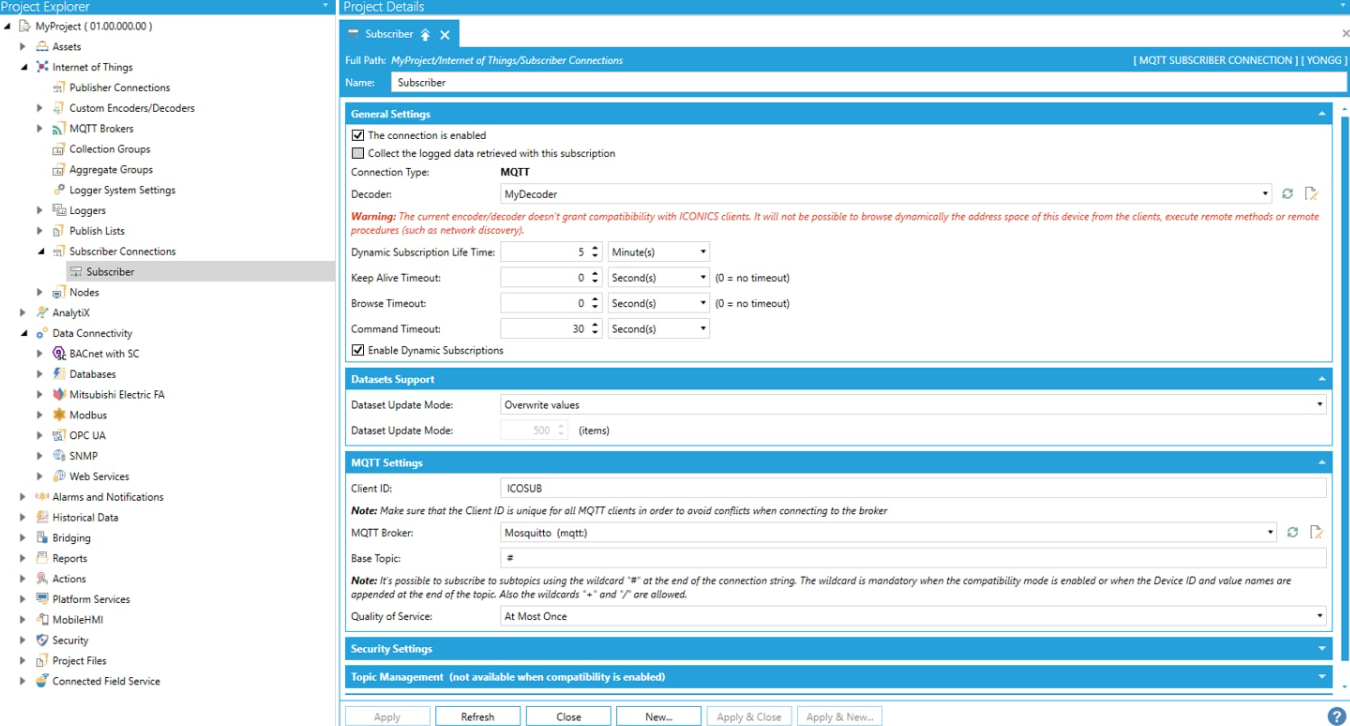This screenshot has width=1350, height=726.
Task: Click the Apply & Close button
Action: 749,716
